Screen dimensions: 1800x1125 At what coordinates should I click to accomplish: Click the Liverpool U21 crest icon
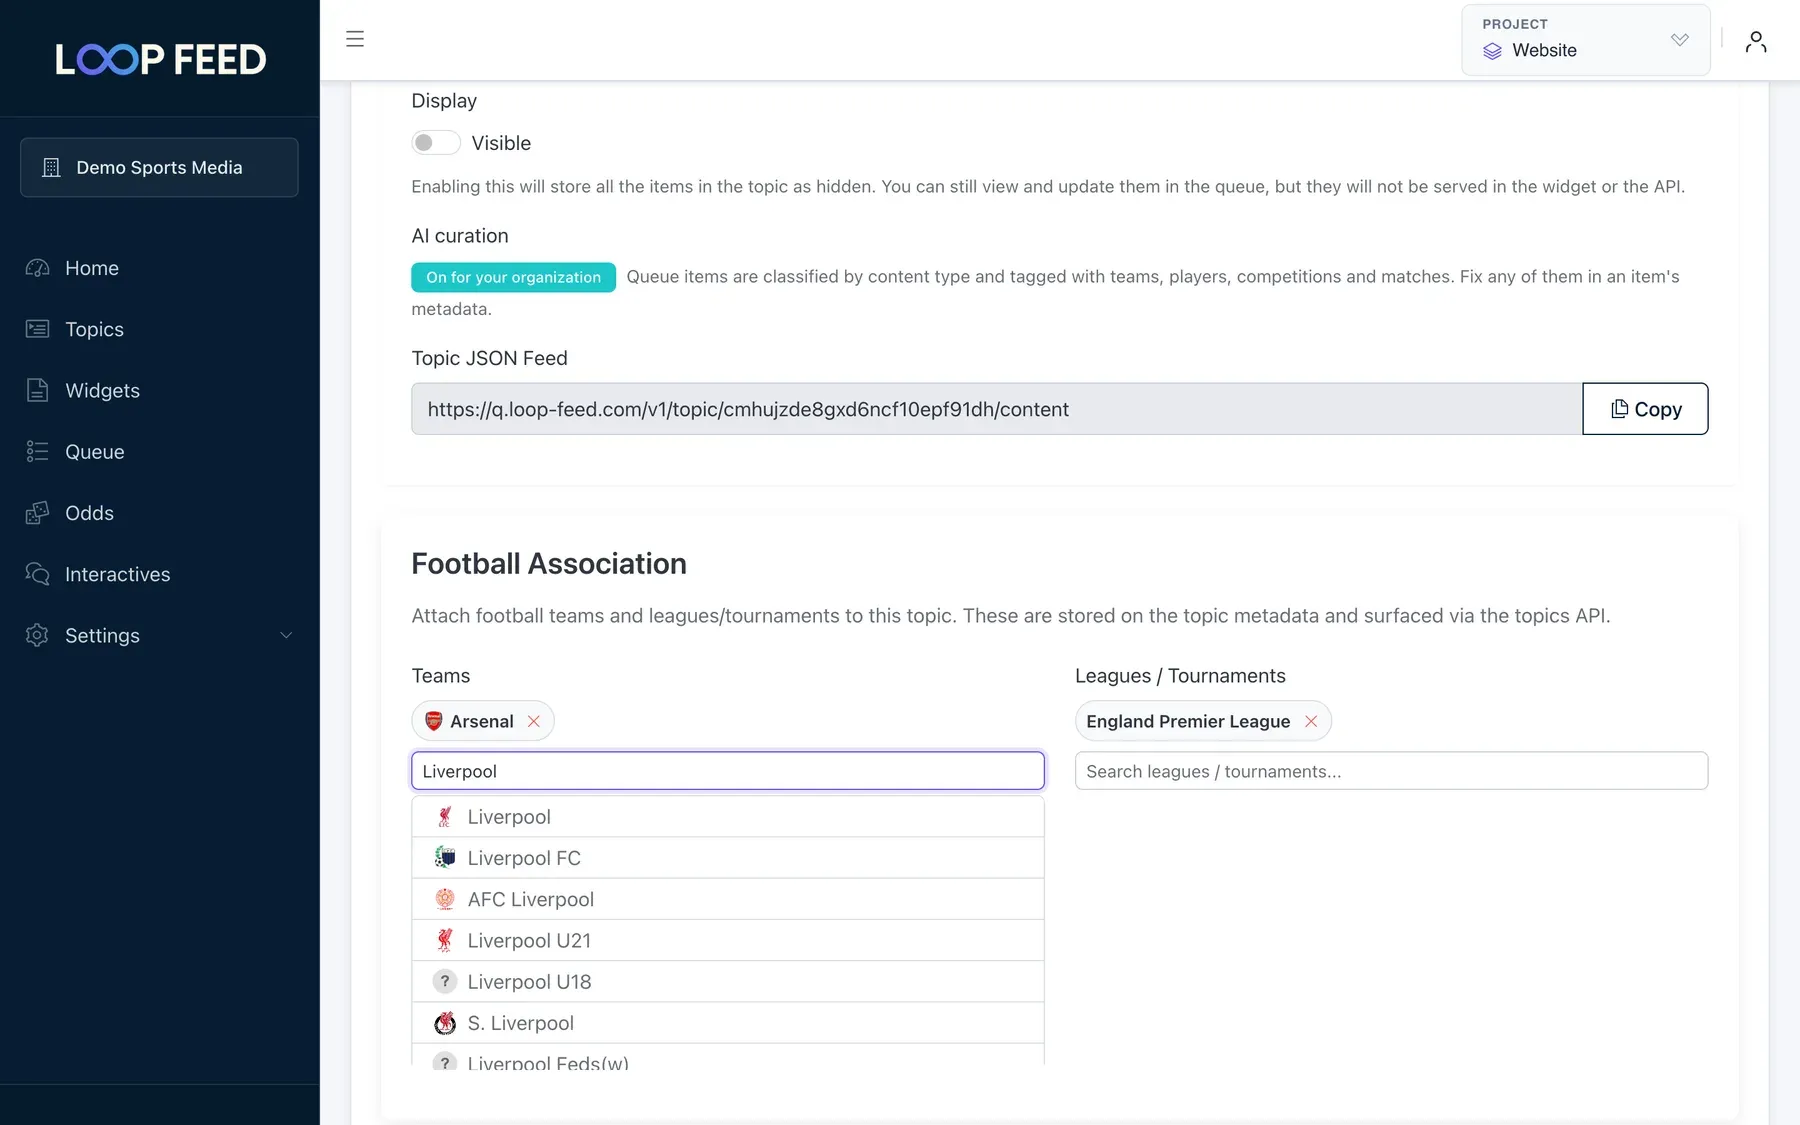pos(445,940)
